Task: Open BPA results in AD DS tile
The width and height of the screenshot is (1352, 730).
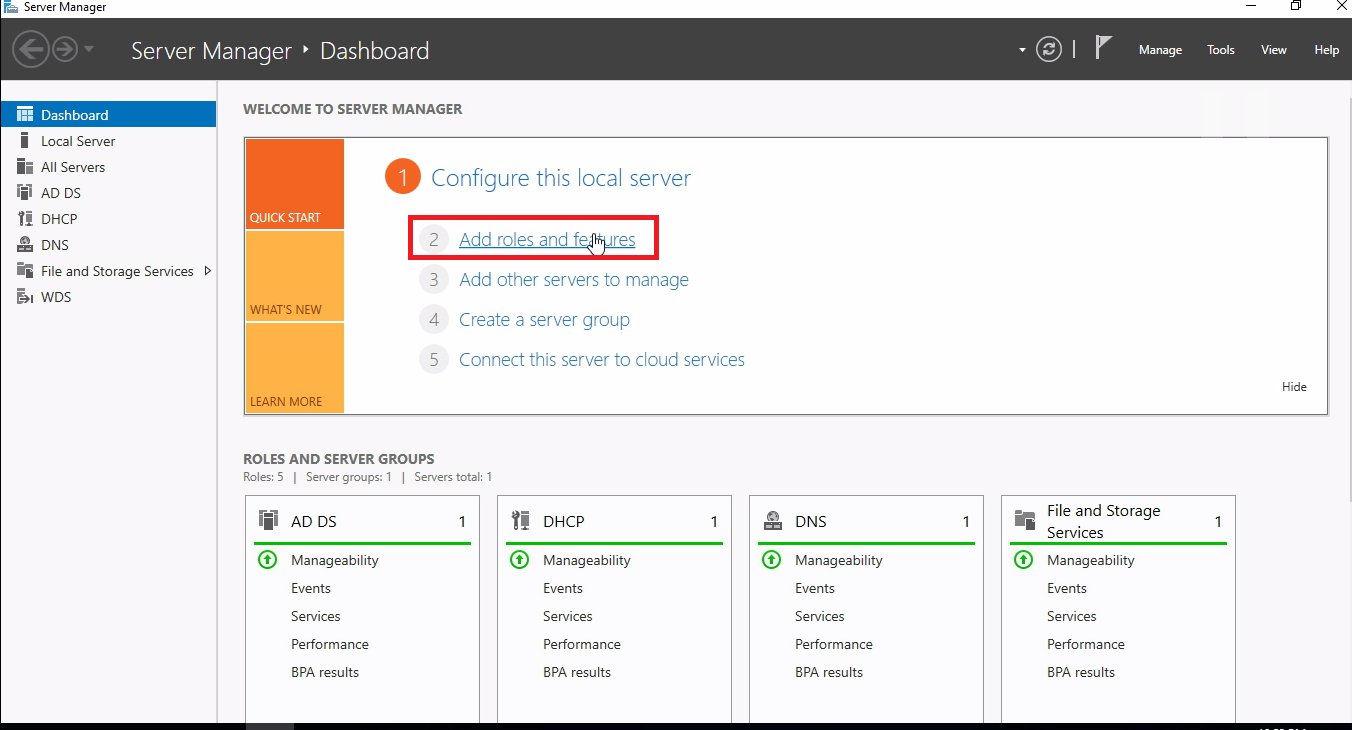Action: click(x=325, y=672)
